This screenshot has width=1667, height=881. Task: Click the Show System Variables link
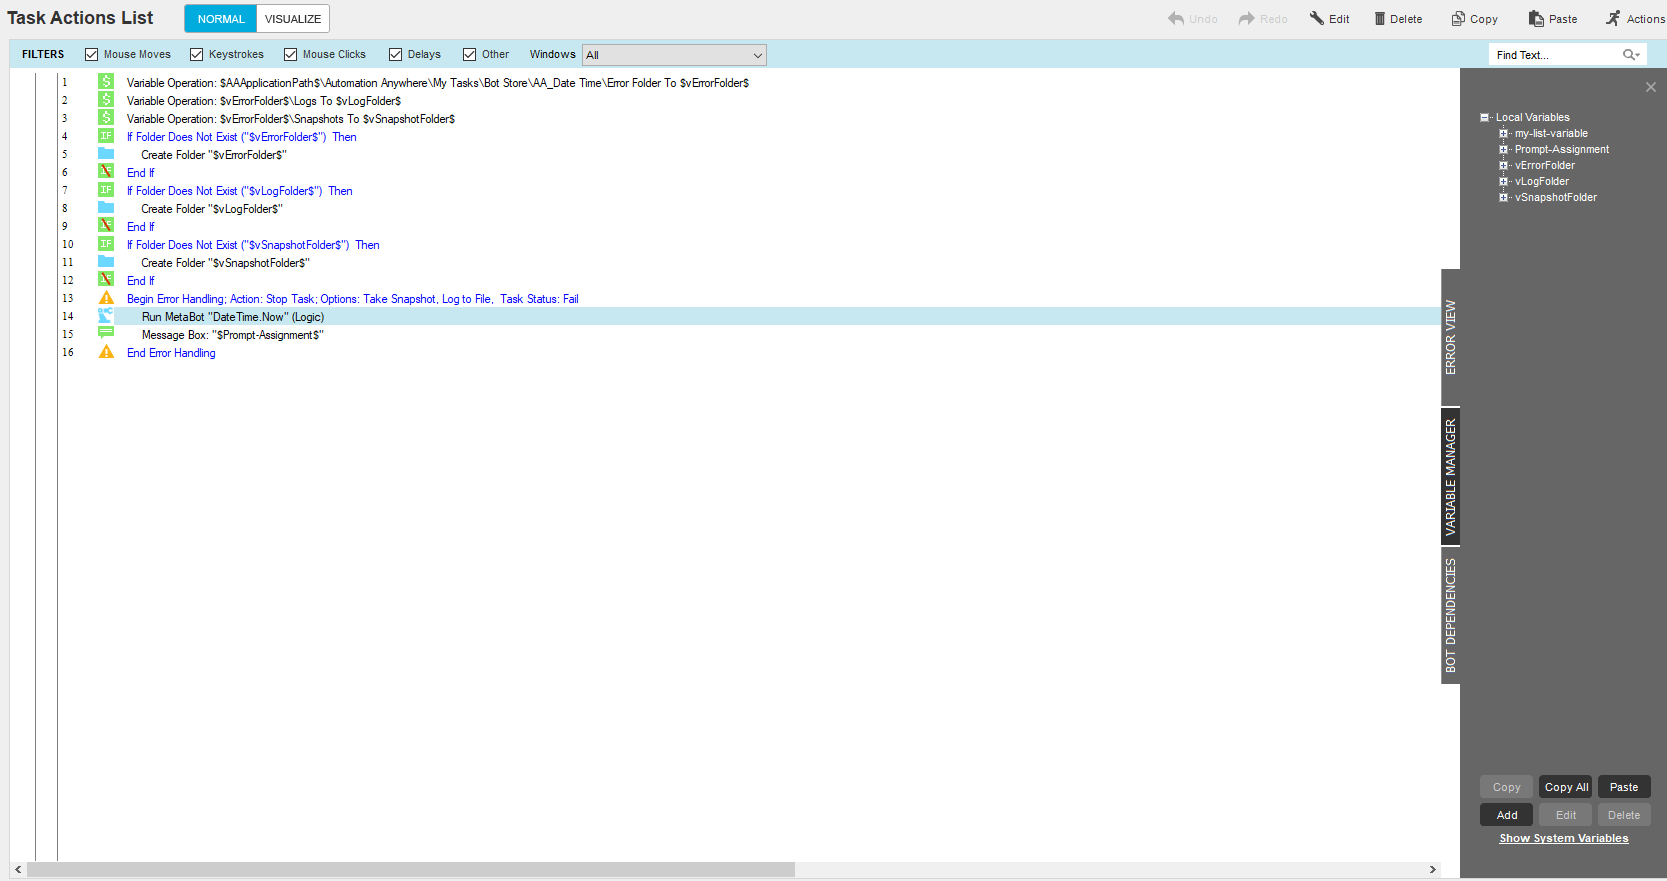coord(1563,839)
